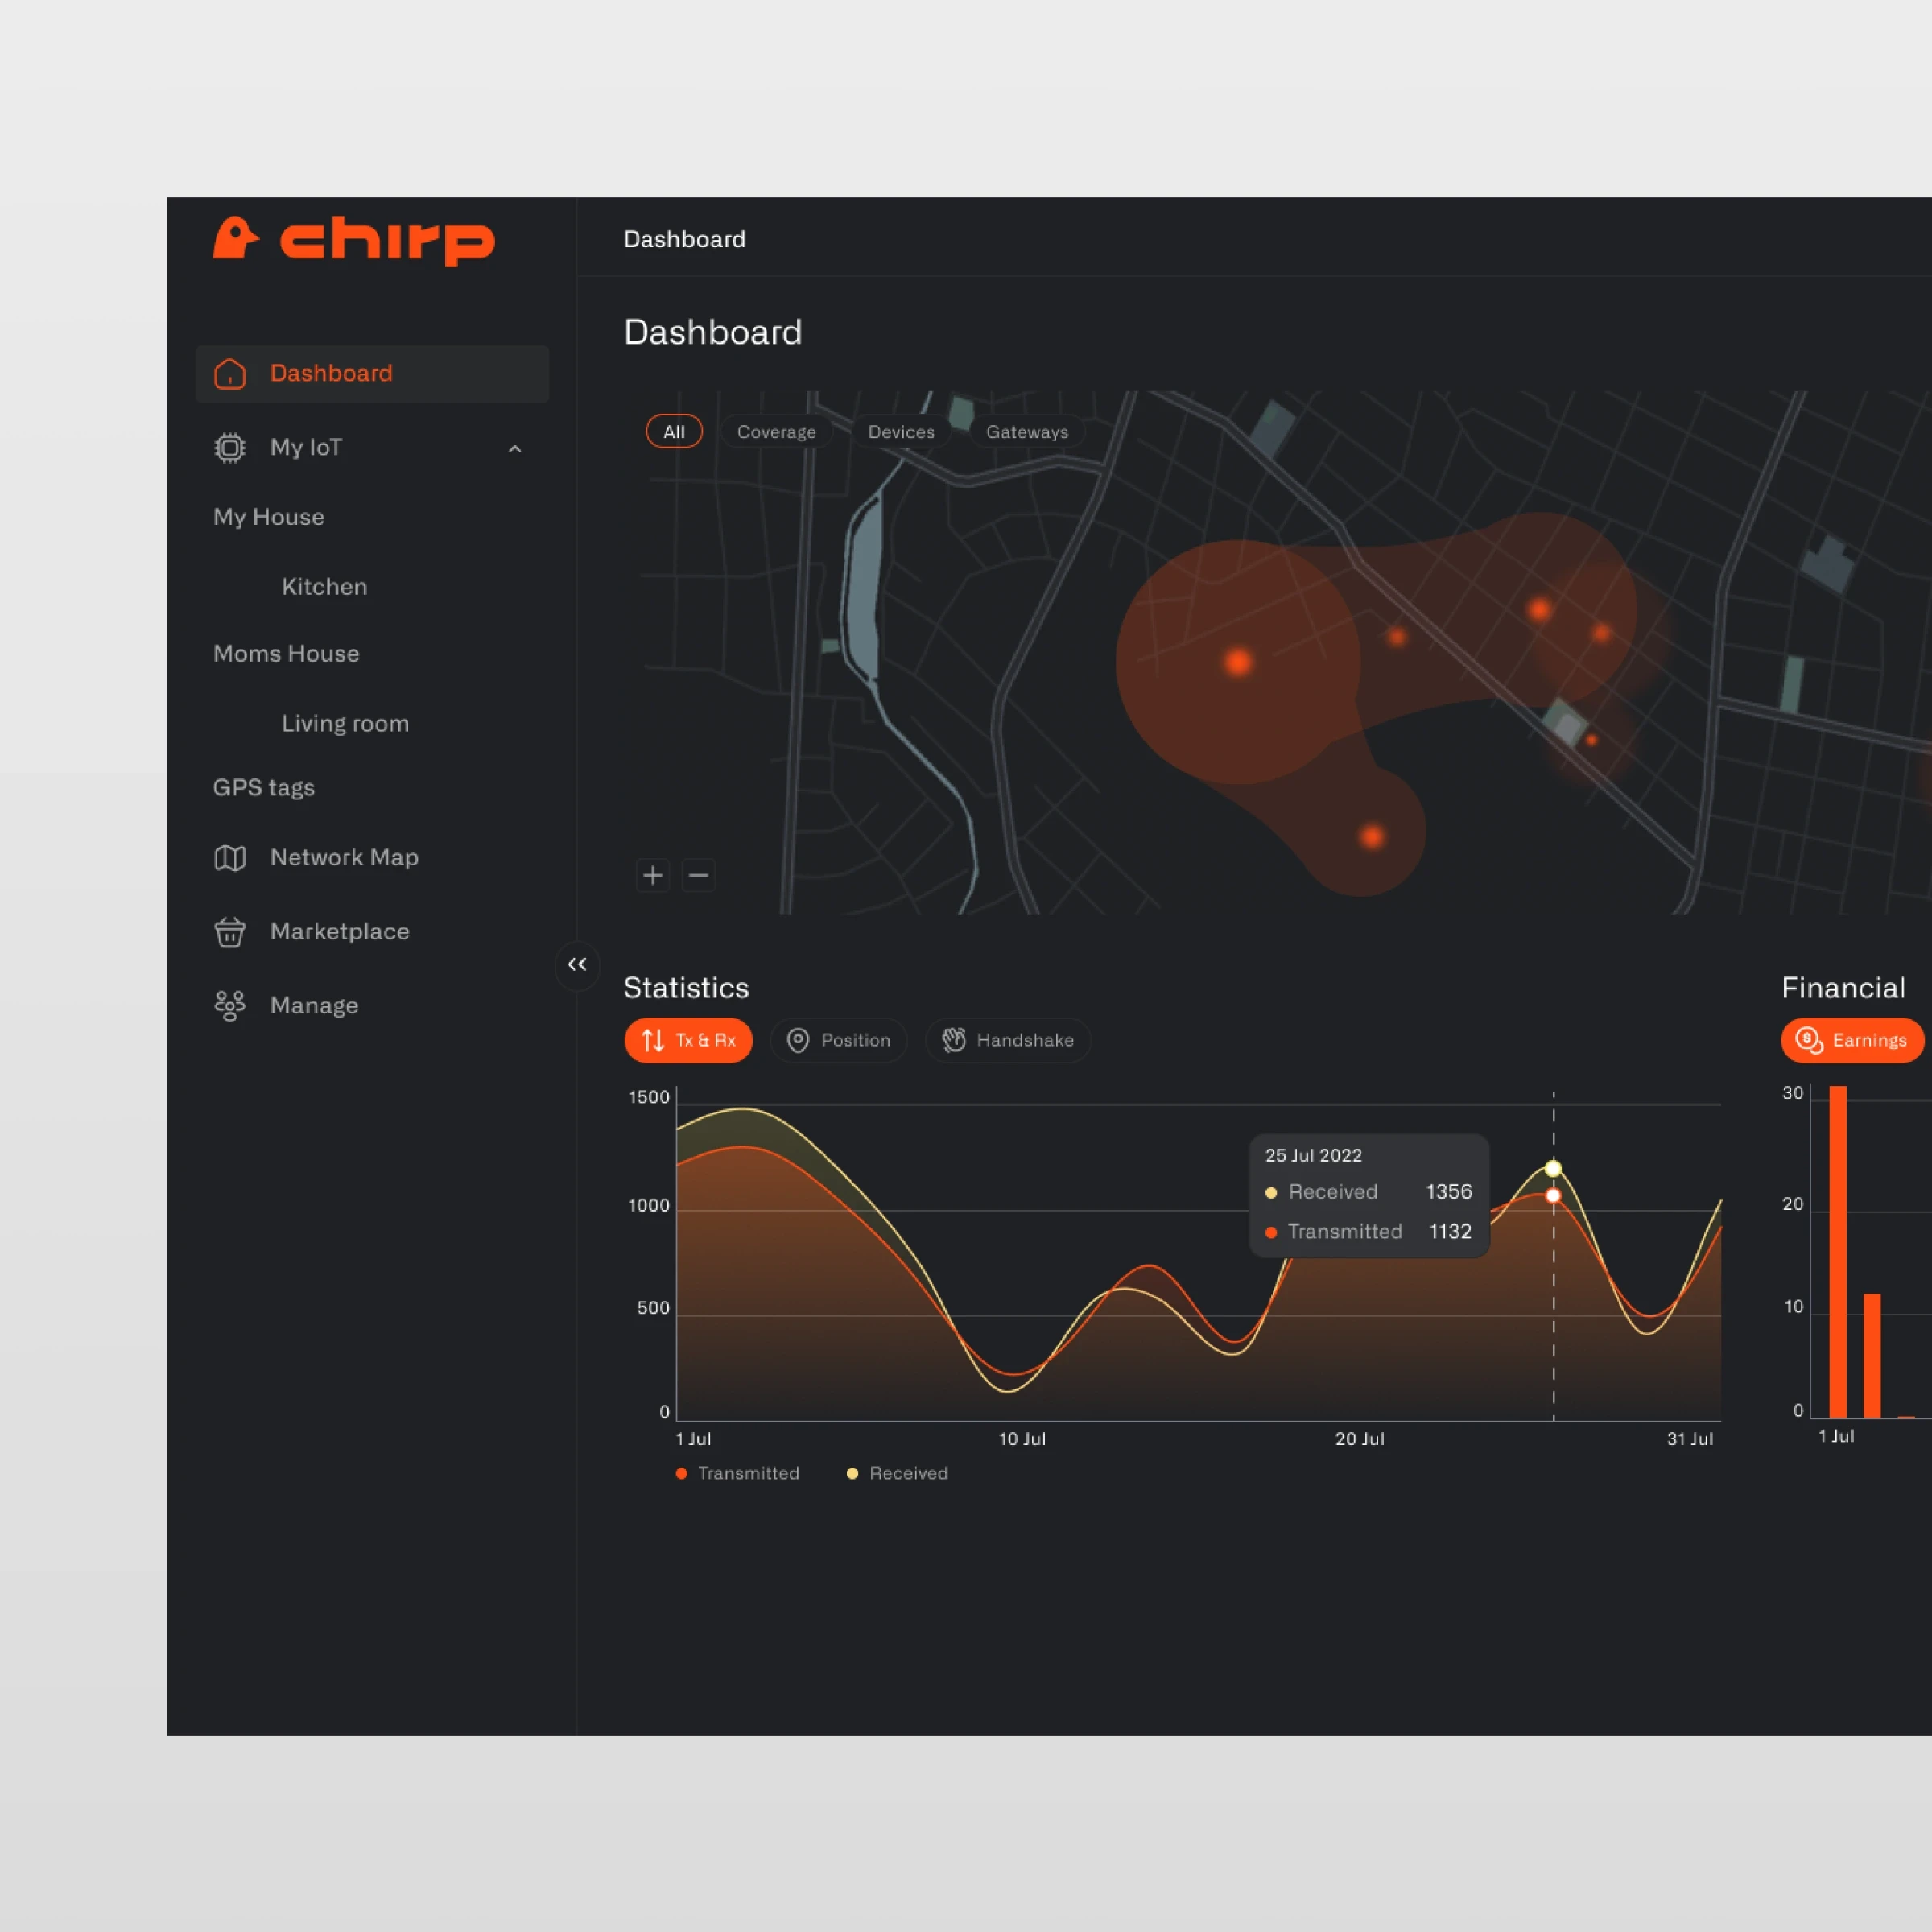Viewport: 1932px width, 1932px height.
Task: Click the Dashboard home icon in sidebar
Action: [230, 374]
